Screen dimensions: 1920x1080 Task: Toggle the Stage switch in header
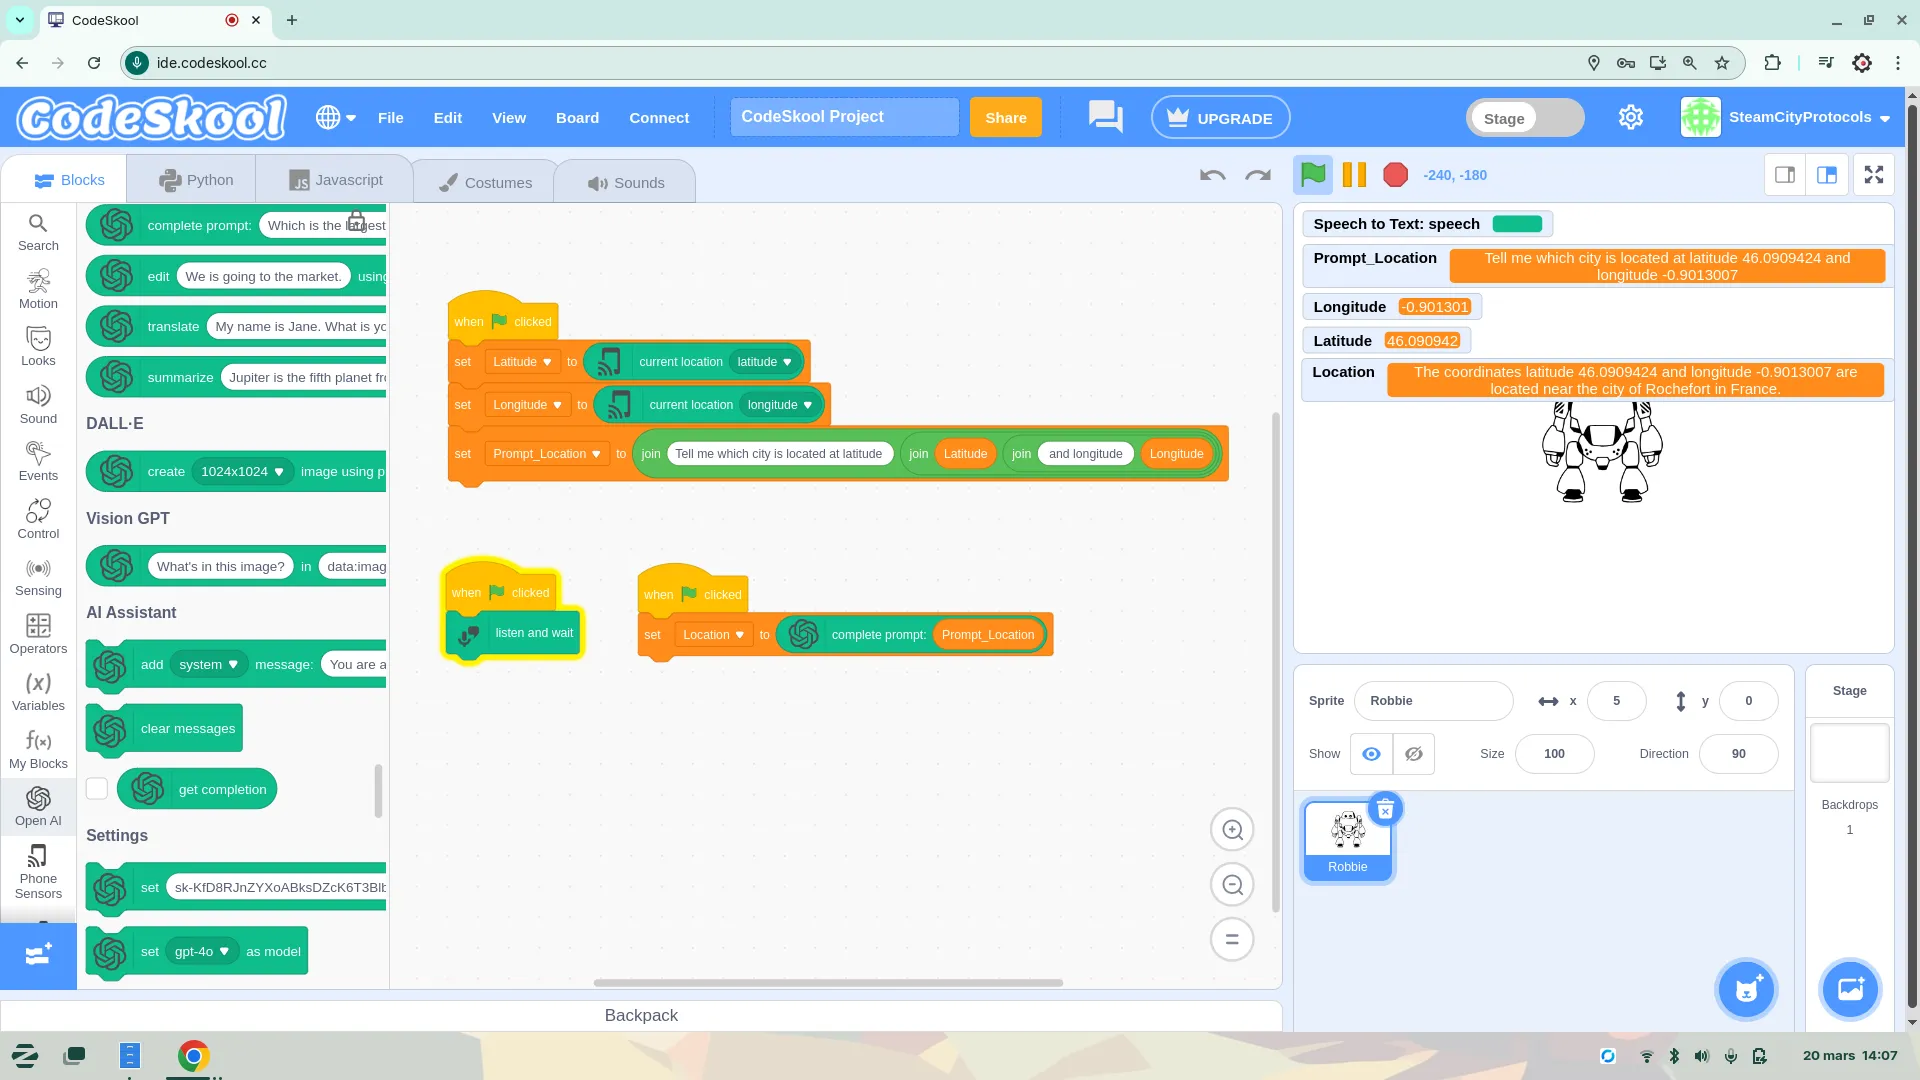[x=1525, y=118]
